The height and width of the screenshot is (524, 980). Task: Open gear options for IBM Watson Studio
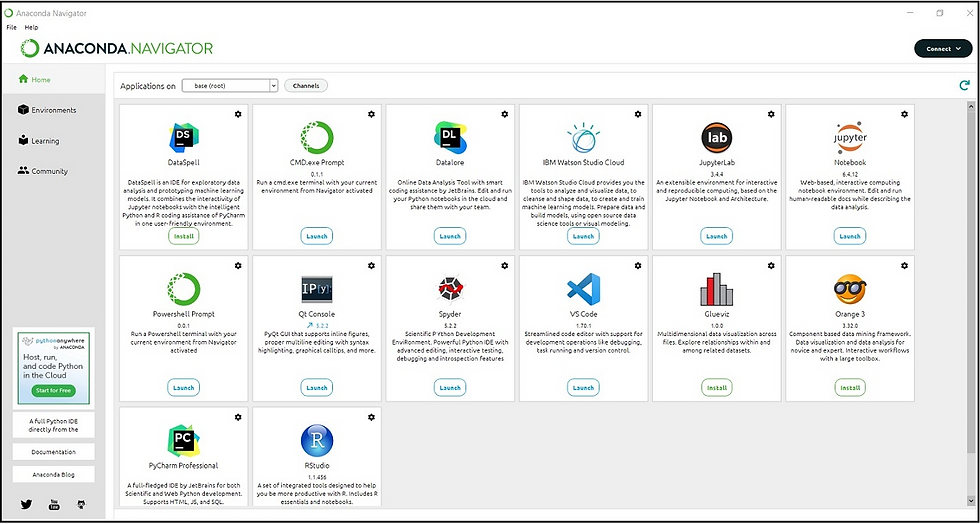638,114
